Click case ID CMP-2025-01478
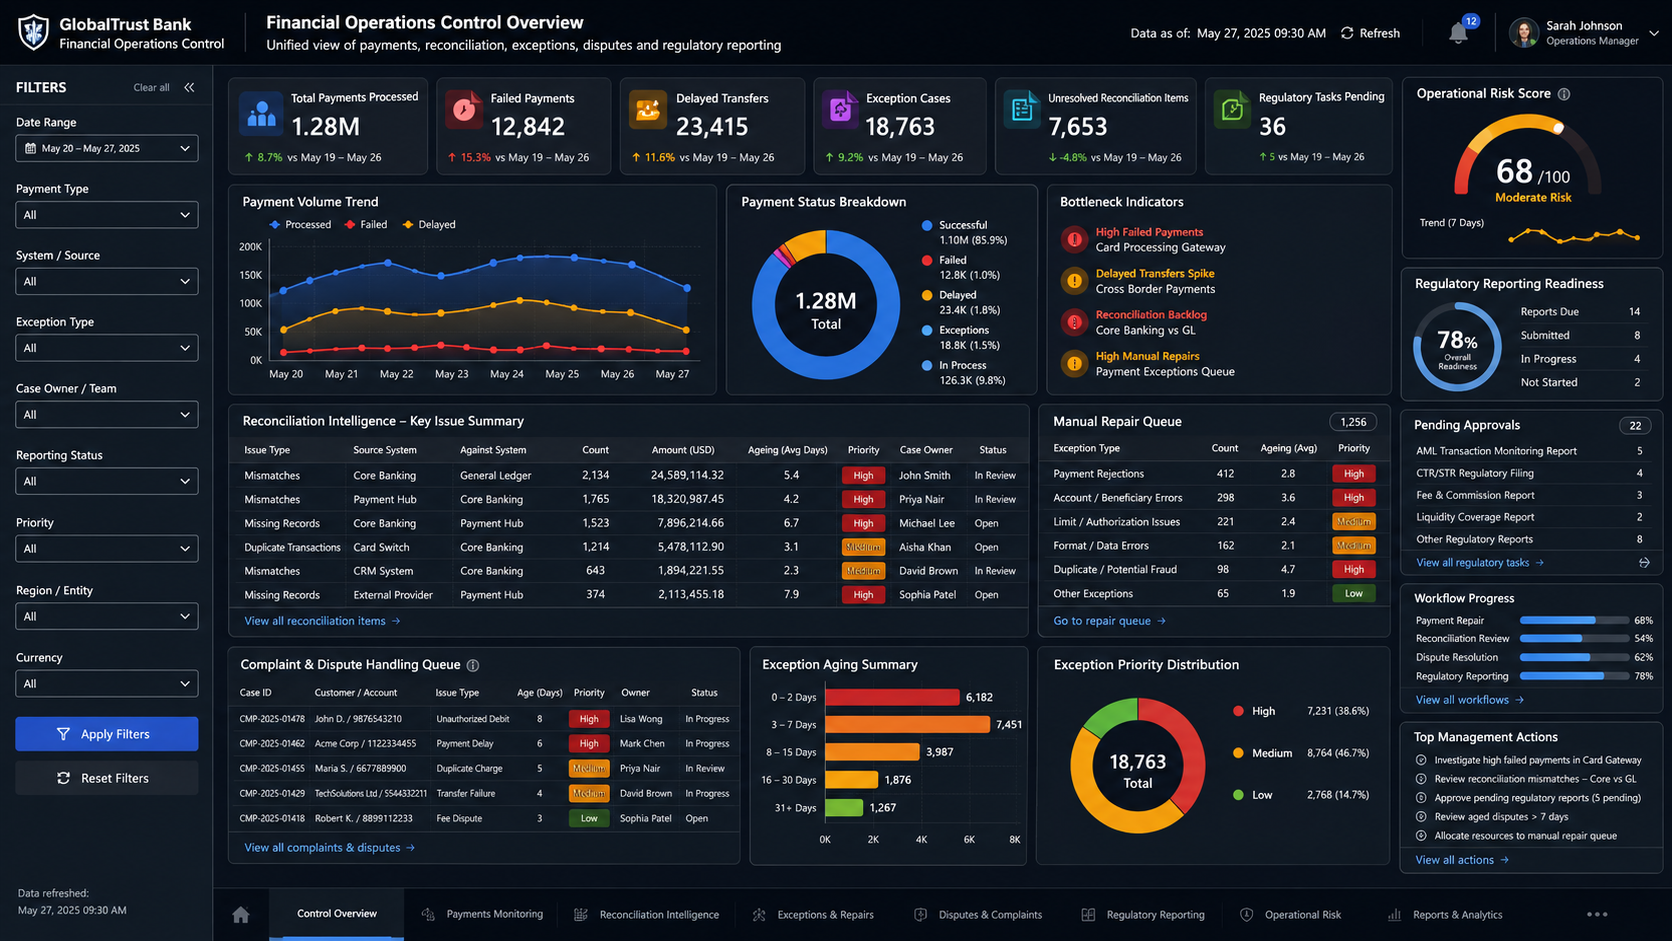 (x=272, y=719)
